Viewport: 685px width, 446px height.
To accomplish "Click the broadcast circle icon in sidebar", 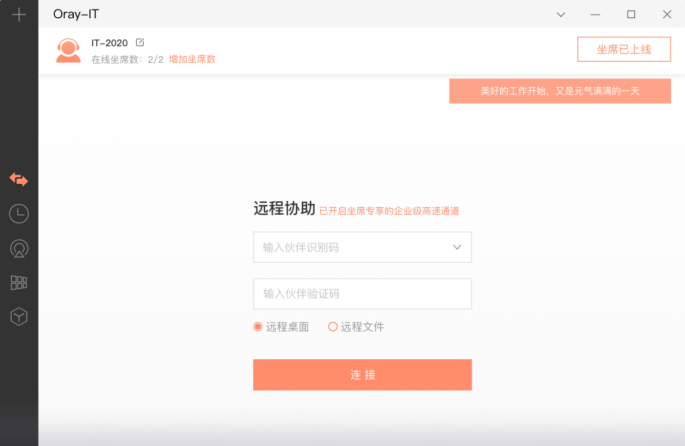I will (18, 248).
